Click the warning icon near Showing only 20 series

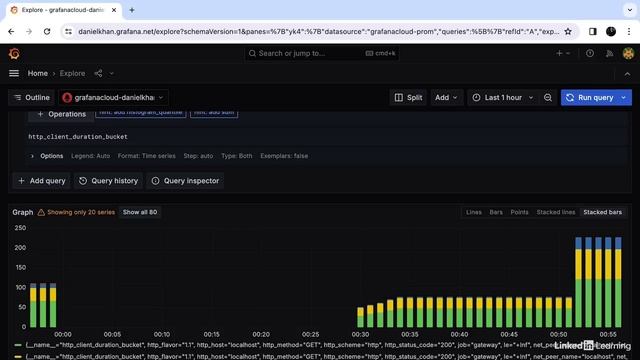click(x=41, y=212)
